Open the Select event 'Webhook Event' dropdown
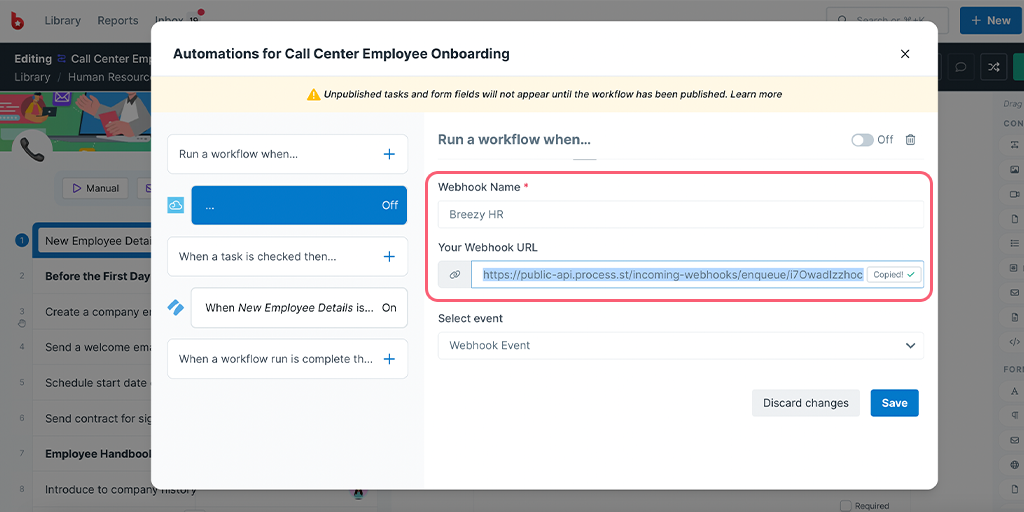The image size is (1024, 512). coord(680,345)
